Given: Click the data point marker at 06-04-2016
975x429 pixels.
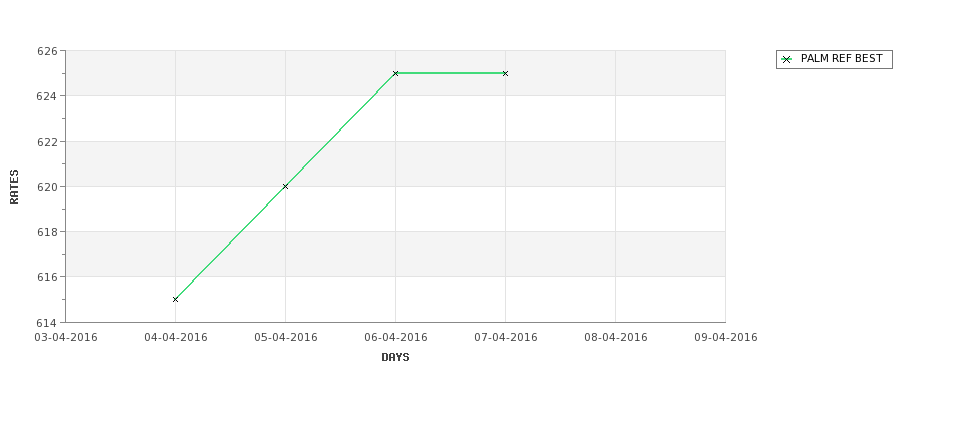Looking at the screenshot, I should [x=395, y=73].
